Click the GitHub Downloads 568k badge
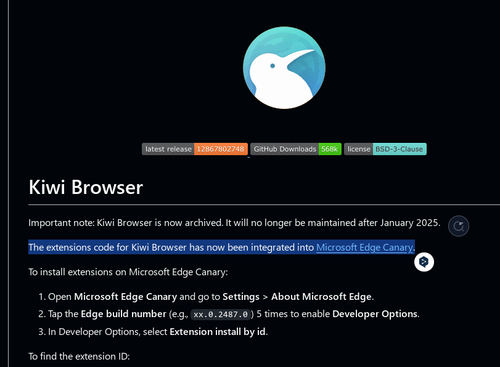Screen dimensions: 500x367 [296, 149]
